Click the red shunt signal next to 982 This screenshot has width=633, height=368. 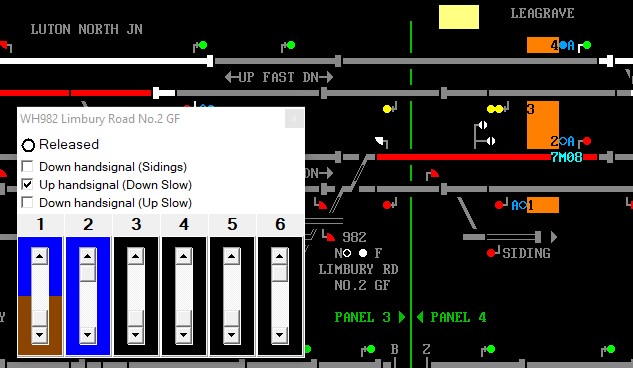click(x=330, y=236)
